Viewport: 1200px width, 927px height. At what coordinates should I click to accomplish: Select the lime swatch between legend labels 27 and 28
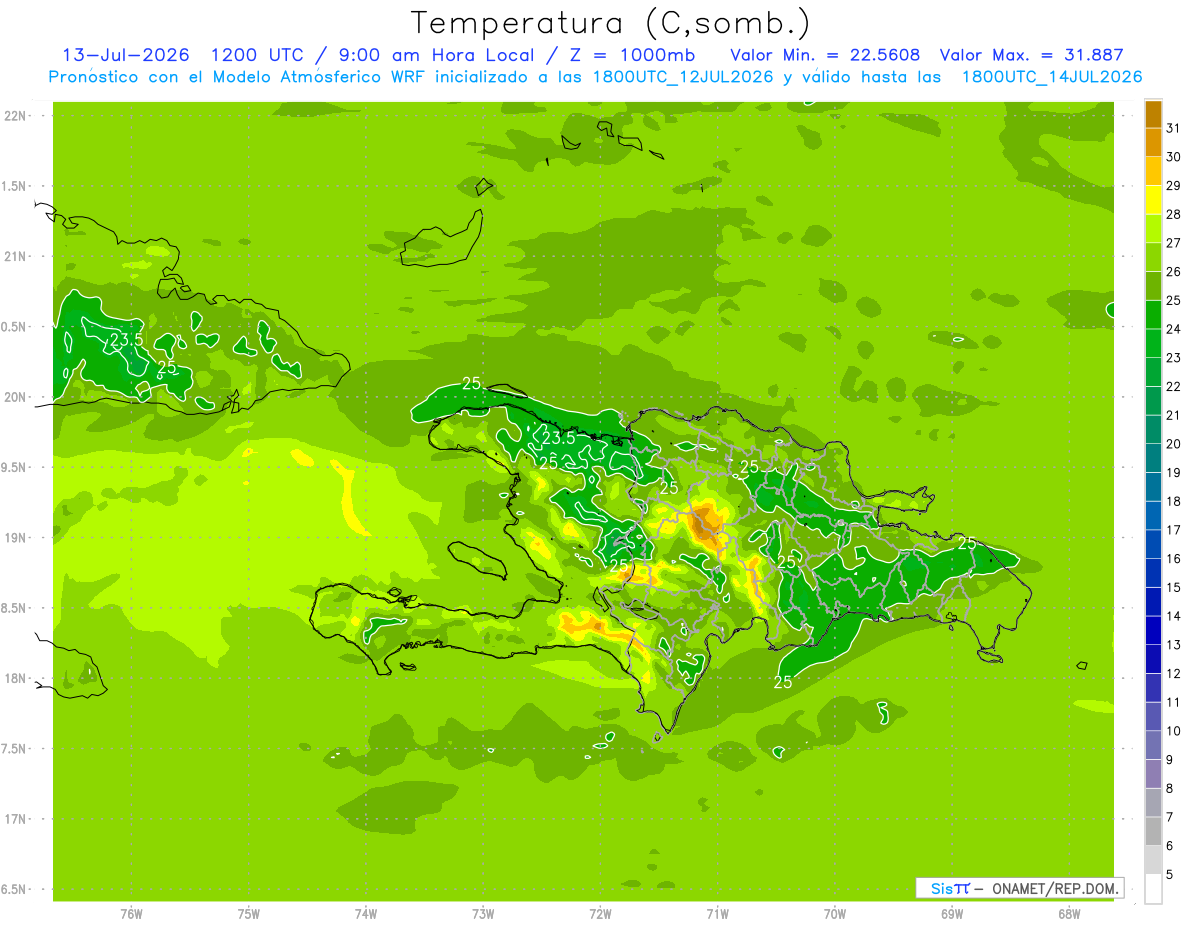coord(1153,229)
